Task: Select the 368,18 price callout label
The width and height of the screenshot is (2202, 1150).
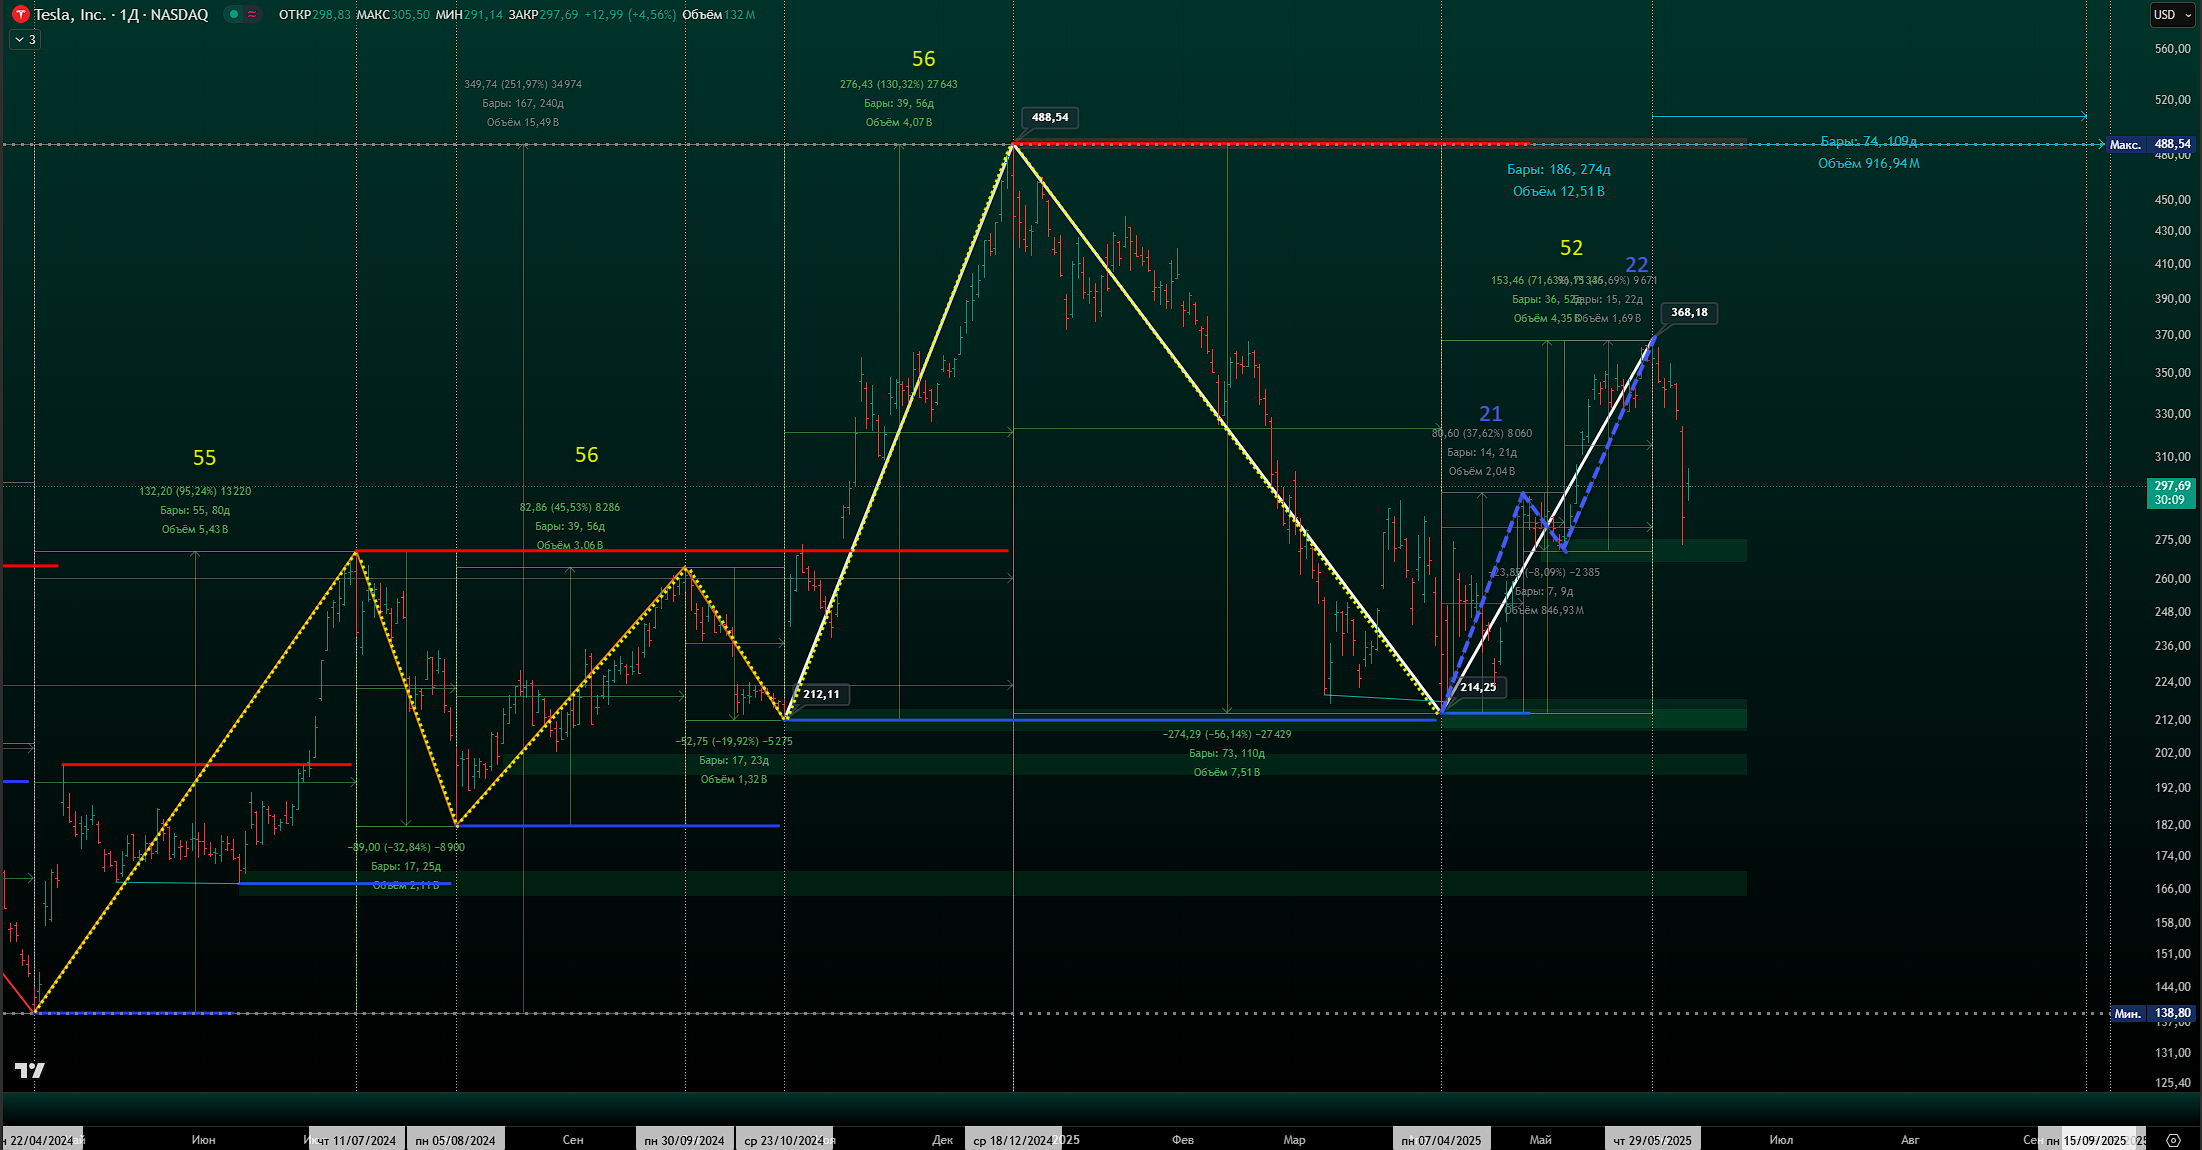Action: (1689, 312)
